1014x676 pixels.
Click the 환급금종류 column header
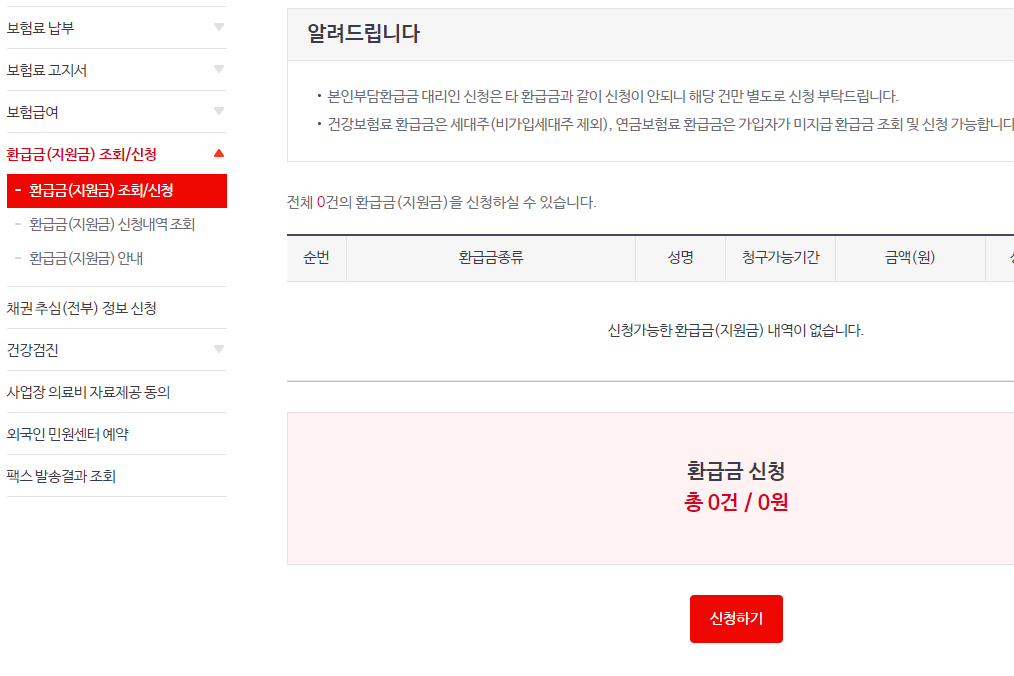tap(493, 258)
